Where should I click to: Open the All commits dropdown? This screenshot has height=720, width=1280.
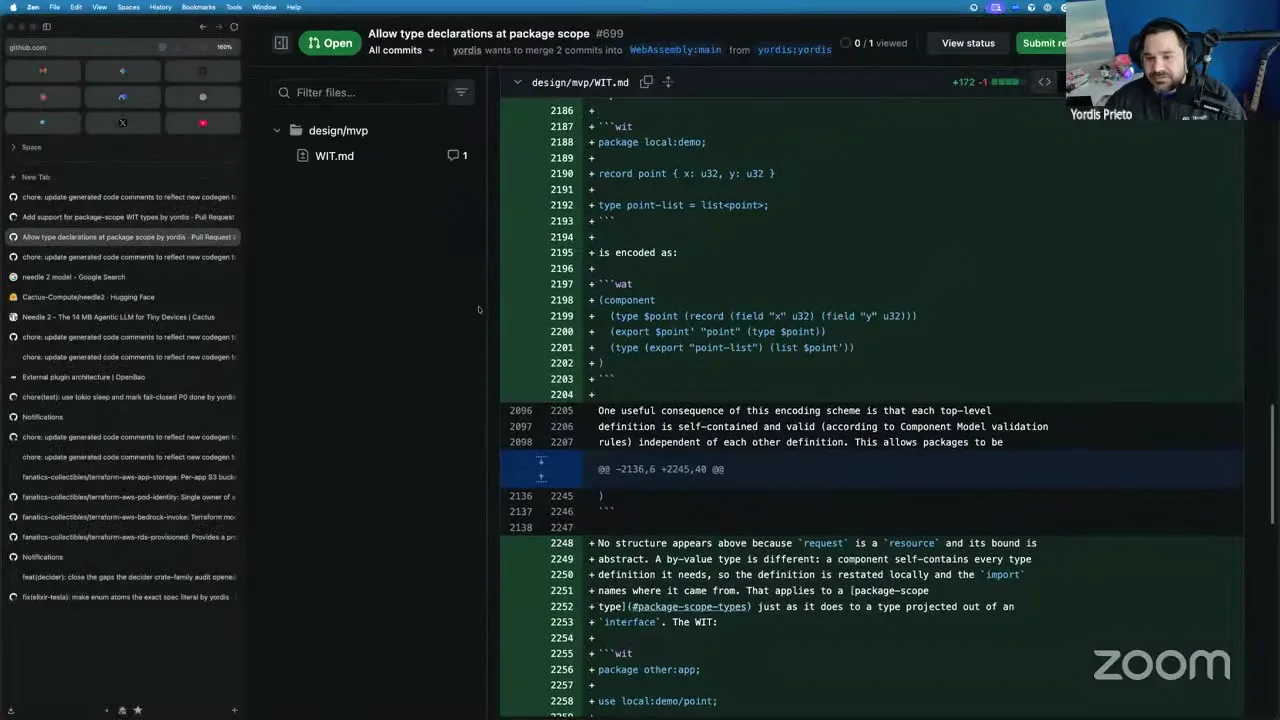(x=402, y=50)
